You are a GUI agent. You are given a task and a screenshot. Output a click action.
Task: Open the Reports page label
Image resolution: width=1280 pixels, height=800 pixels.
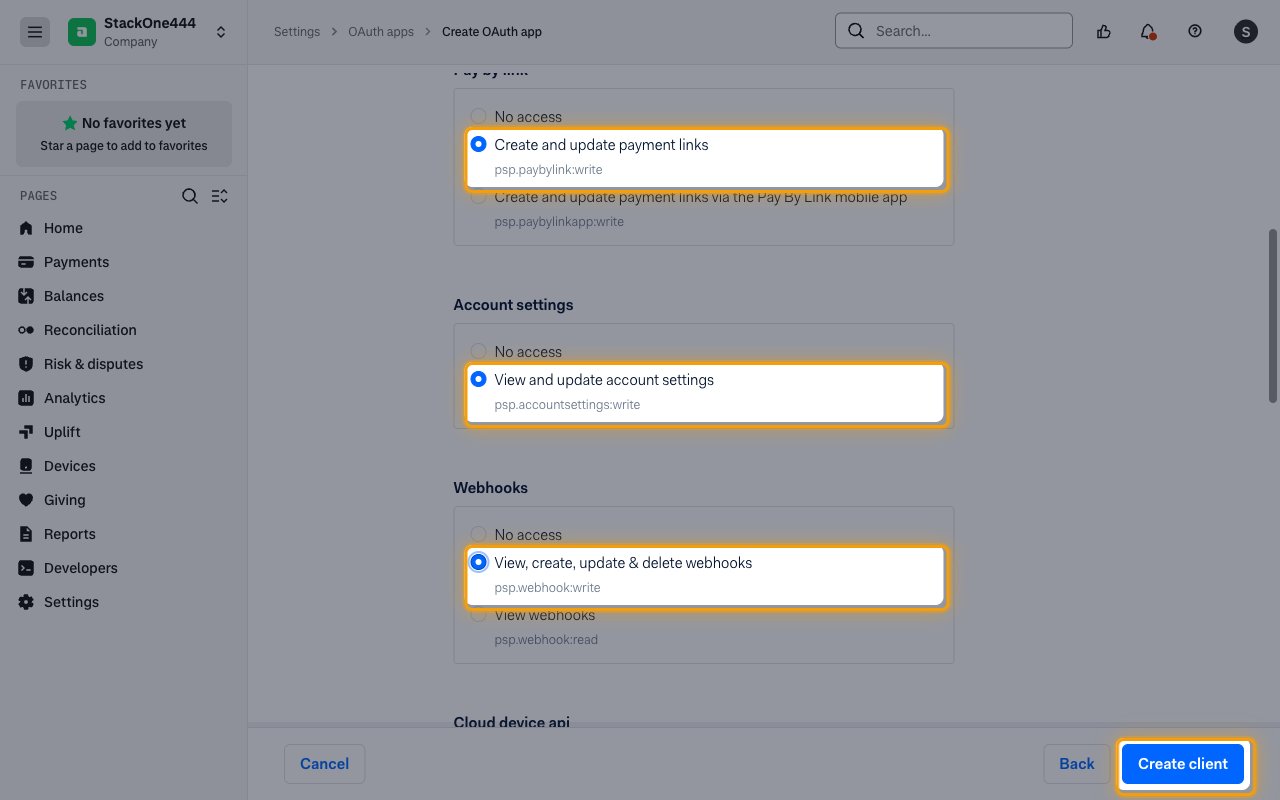pyautogui.click(x=70, y=534)
